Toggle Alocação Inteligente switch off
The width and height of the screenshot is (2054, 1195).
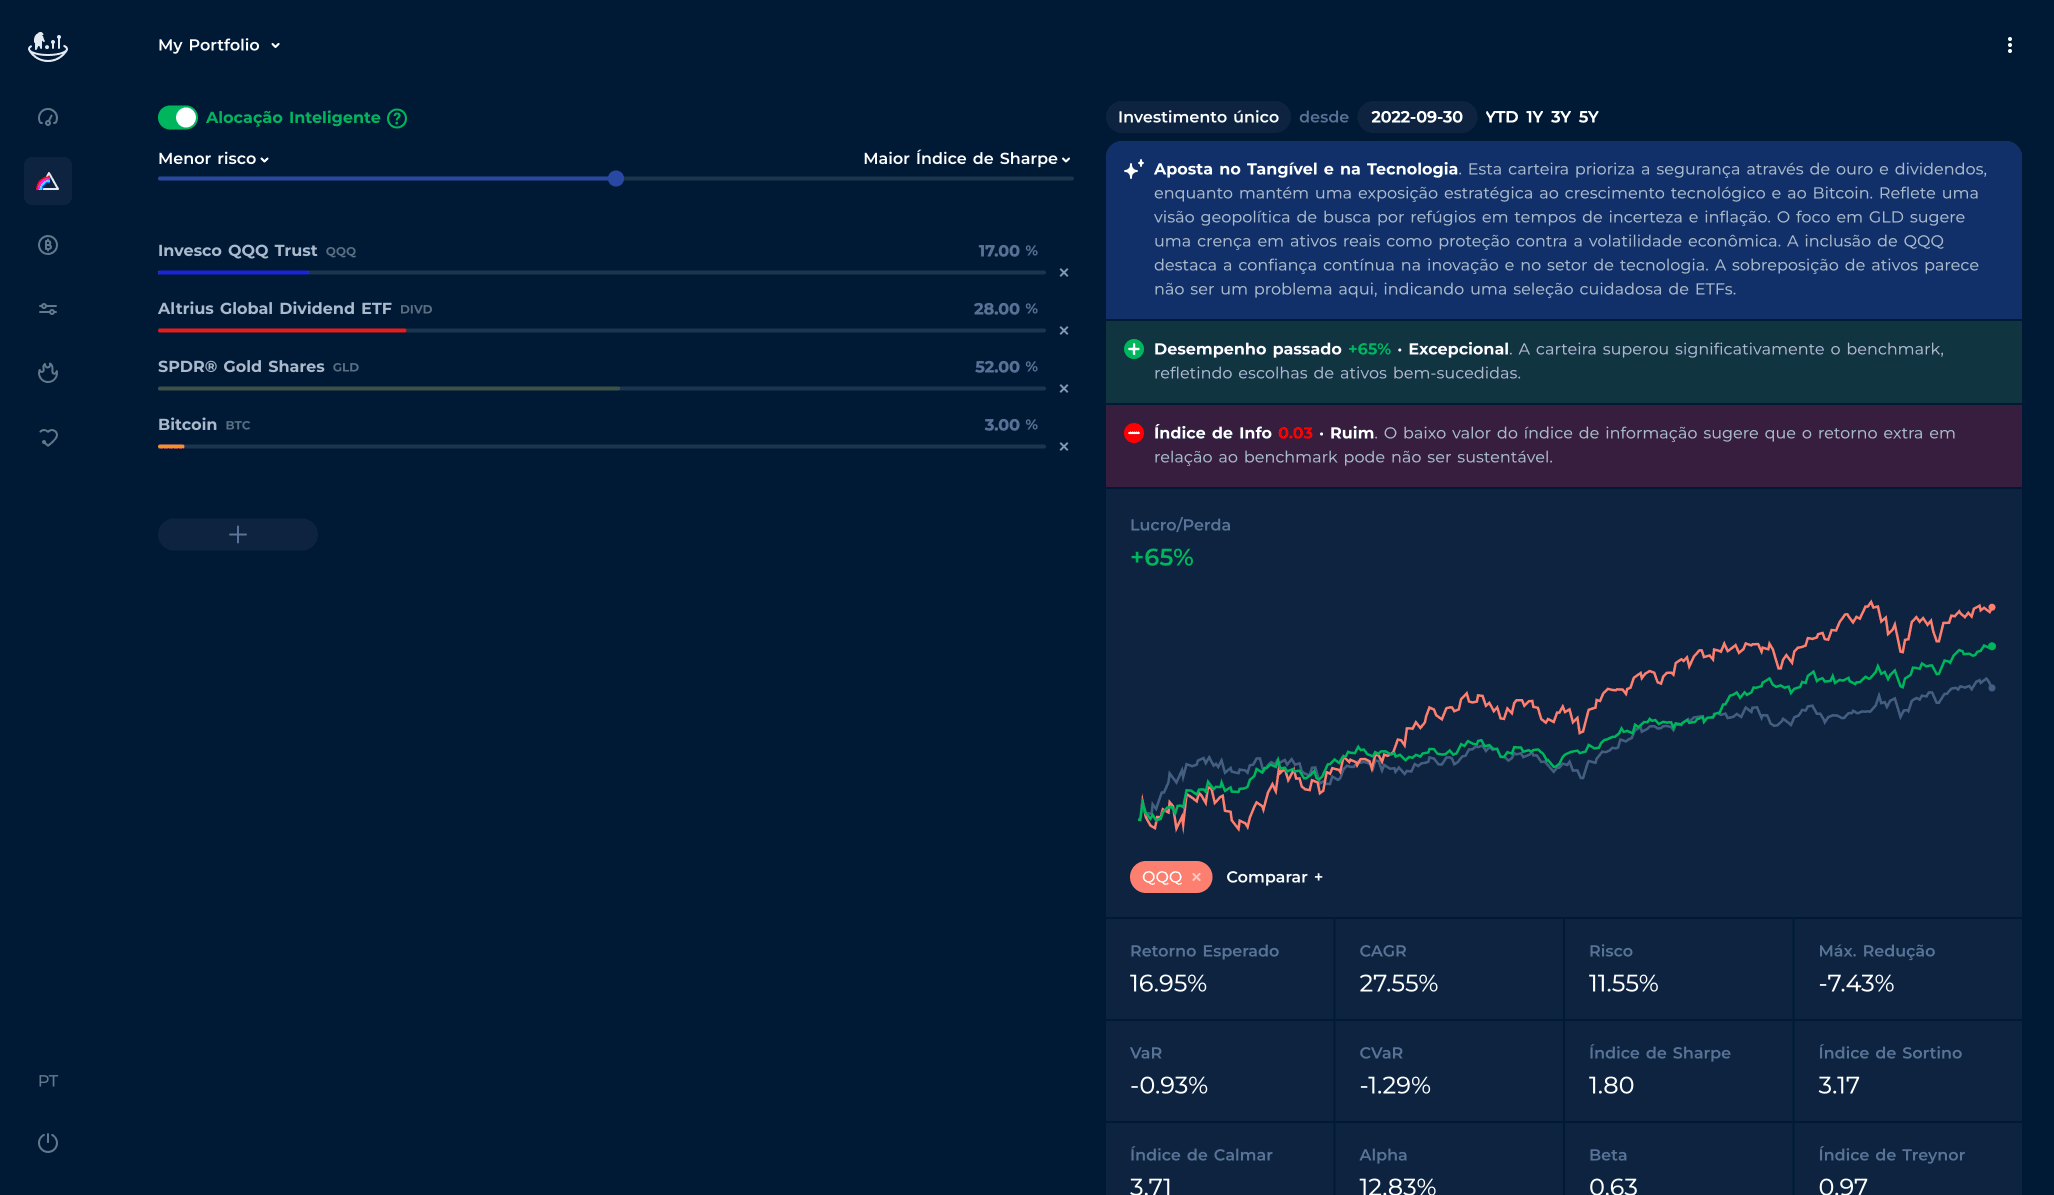coord(178,118)
